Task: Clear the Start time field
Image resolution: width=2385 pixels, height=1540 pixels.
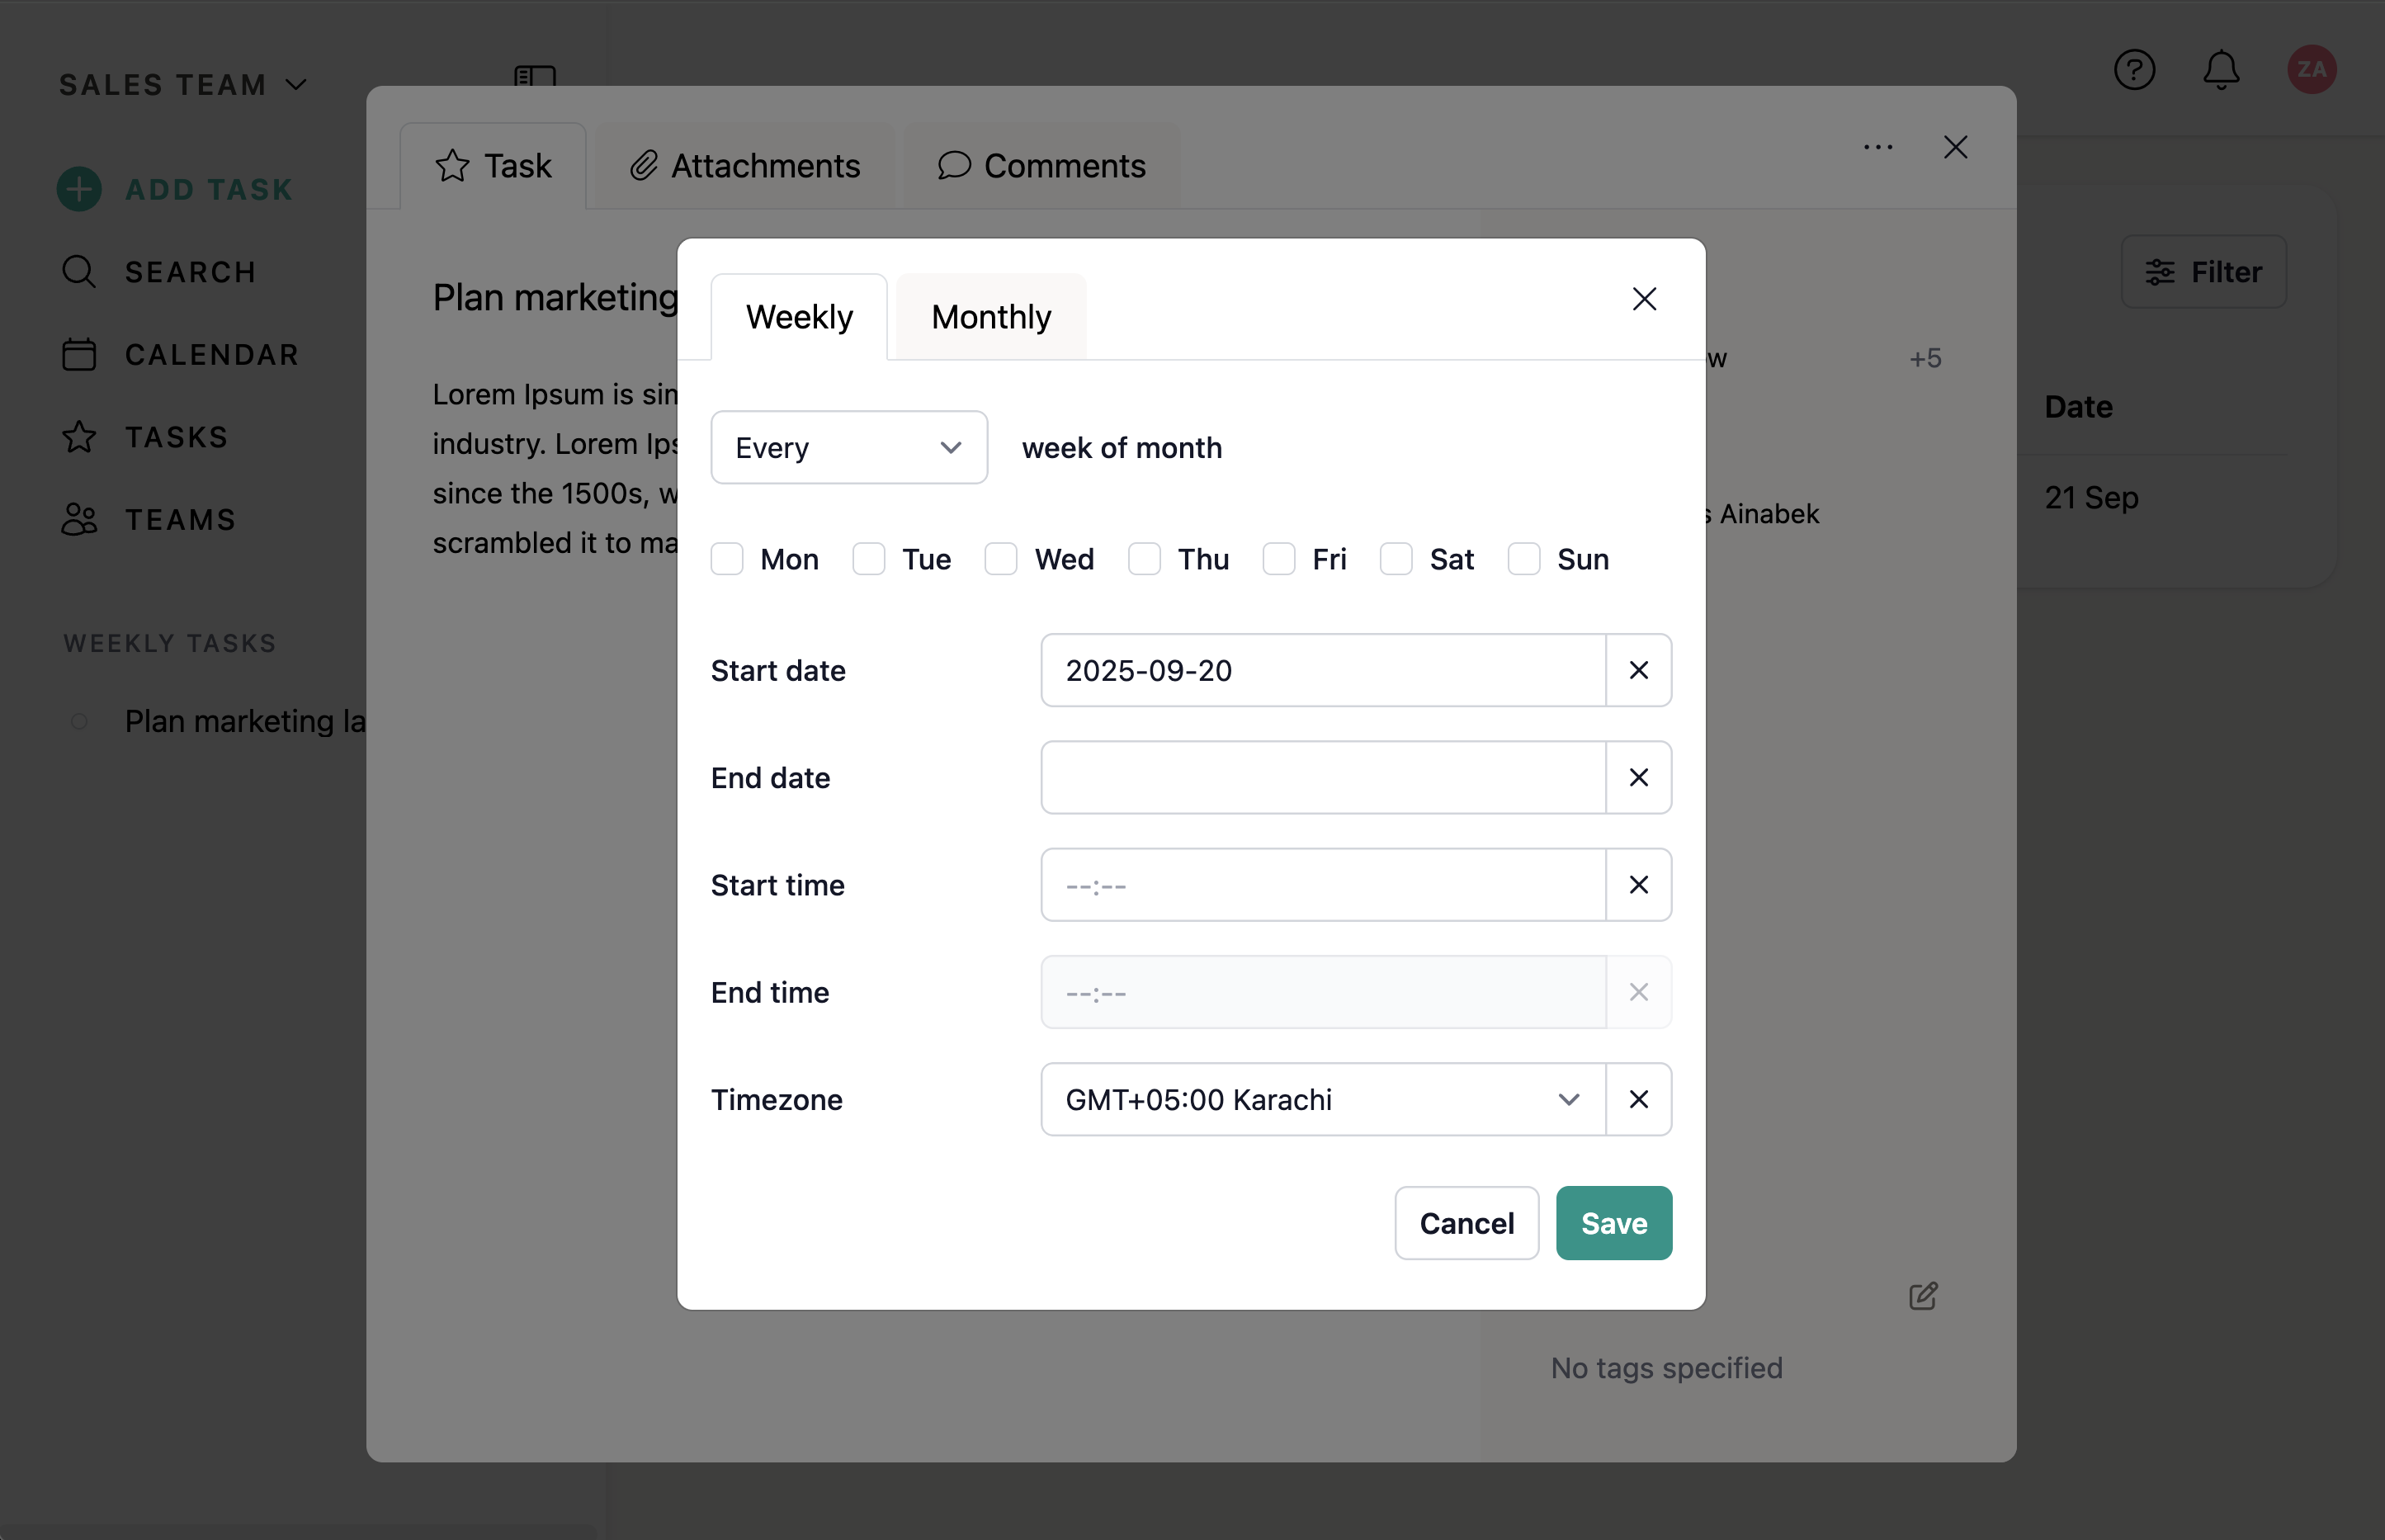Action: 1638,884
